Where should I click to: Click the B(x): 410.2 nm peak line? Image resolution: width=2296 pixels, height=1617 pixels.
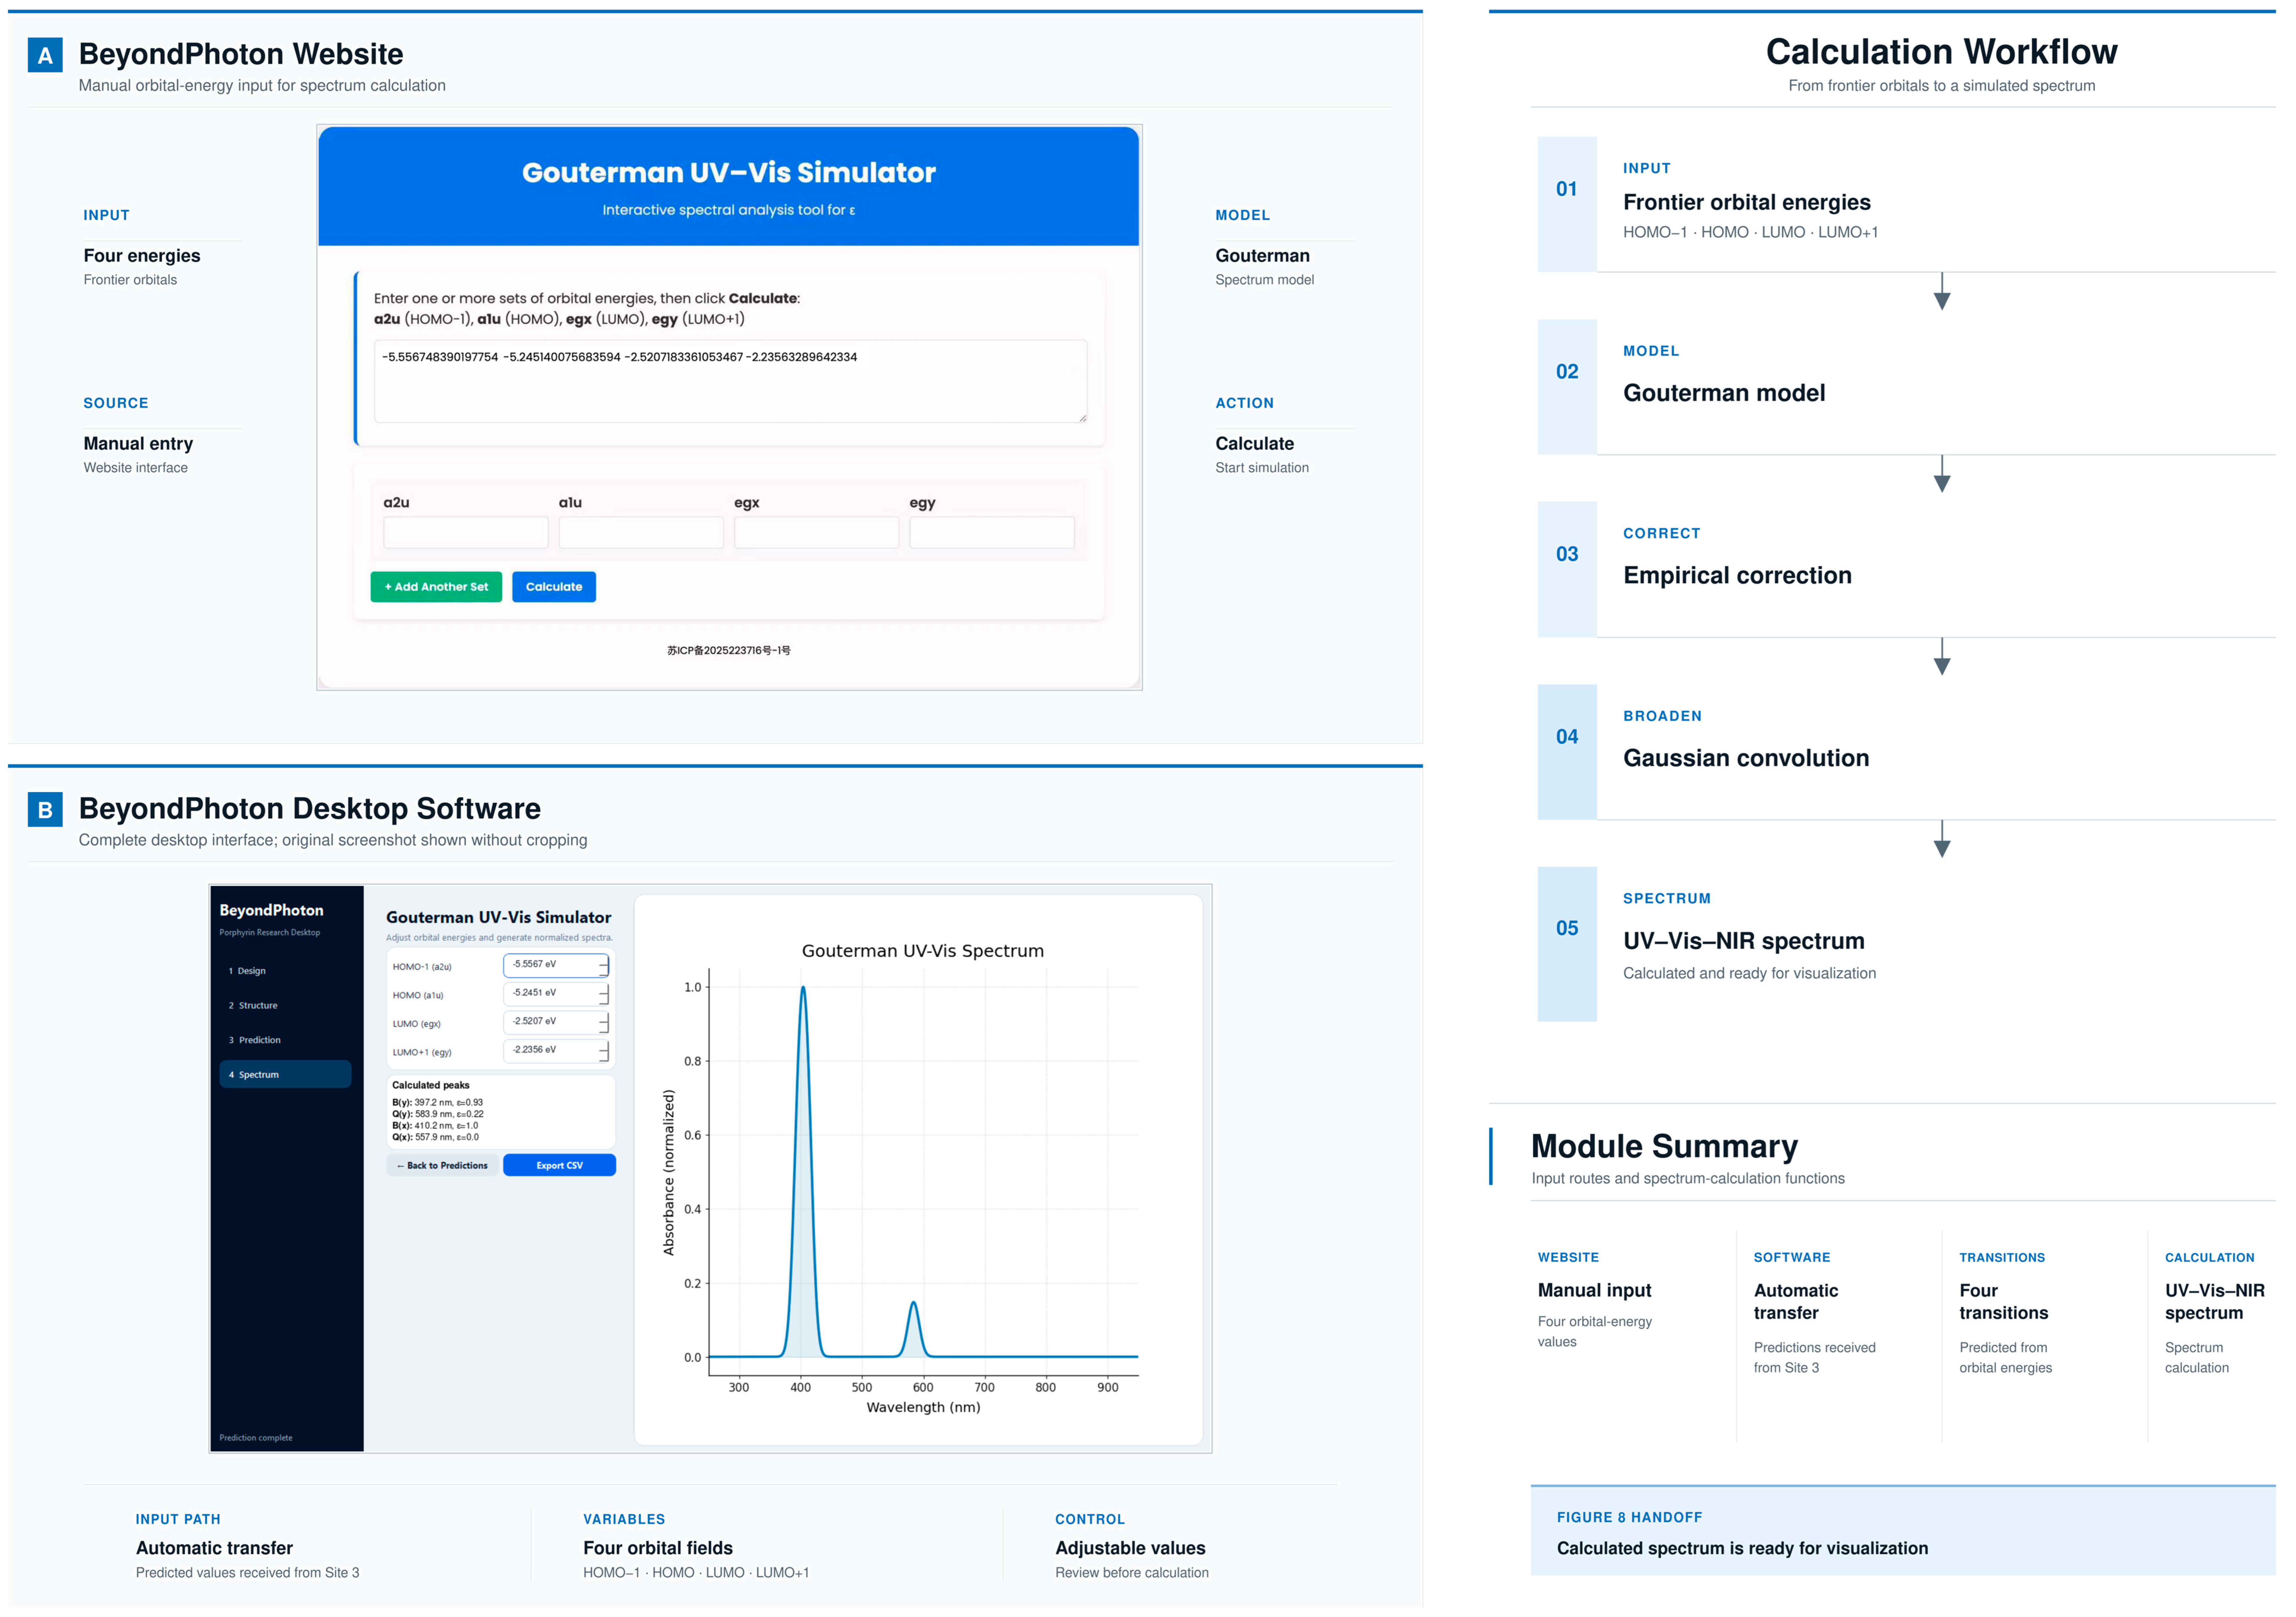435,1126
